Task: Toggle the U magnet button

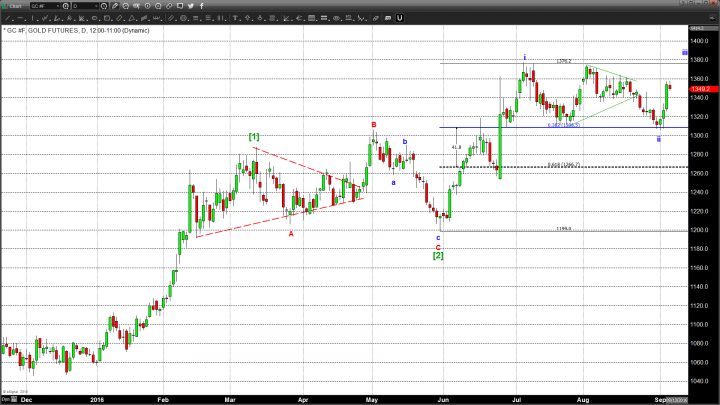Action: click(400, 18)
